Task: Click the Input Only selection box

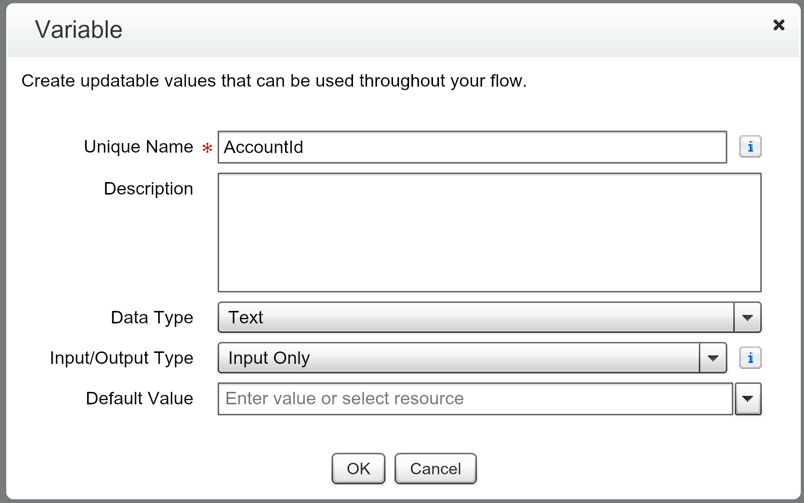Action: click(x=459, y=358)
